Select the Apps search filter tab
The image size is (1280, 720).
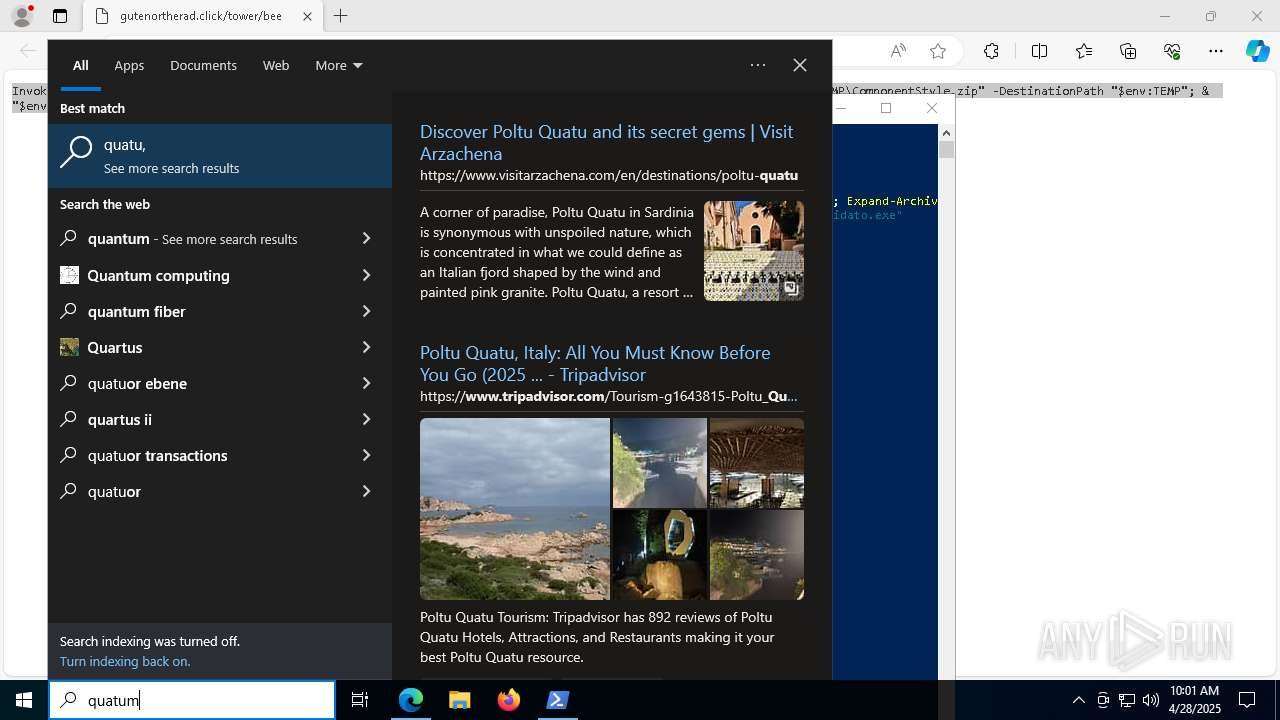[129, 65]
